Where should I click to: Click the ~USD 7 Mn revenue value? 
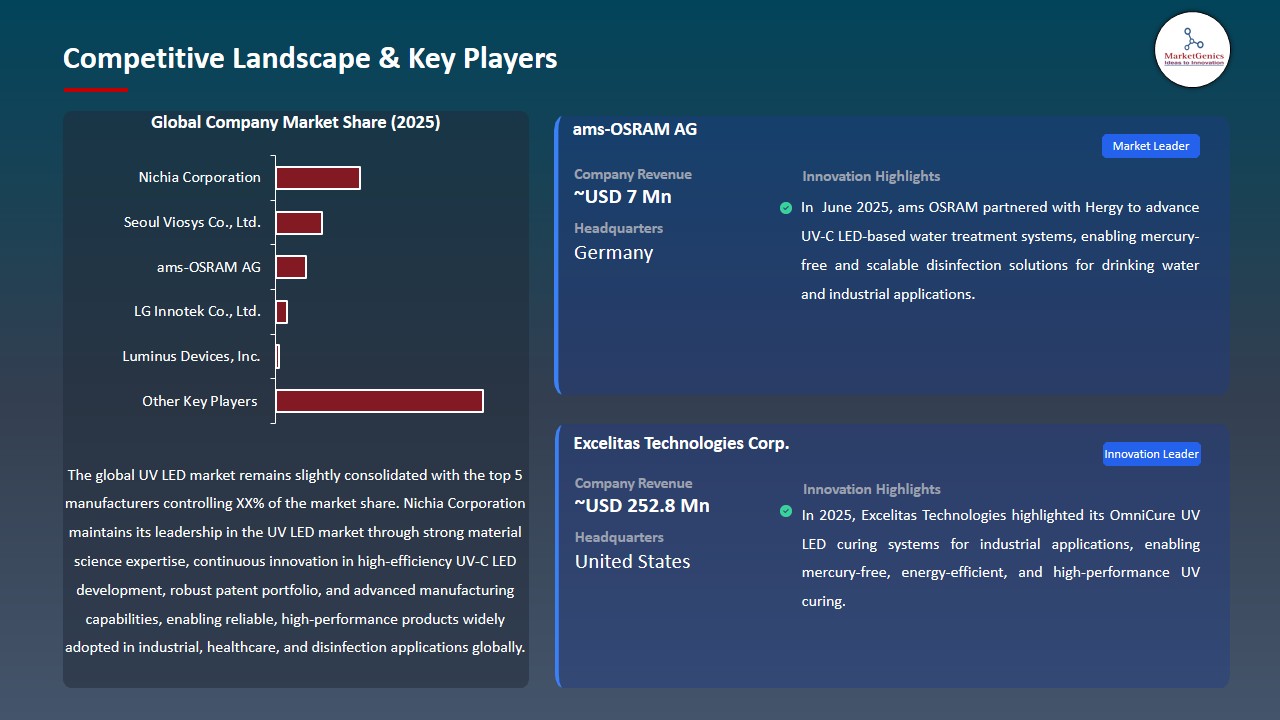click(623, 197)
